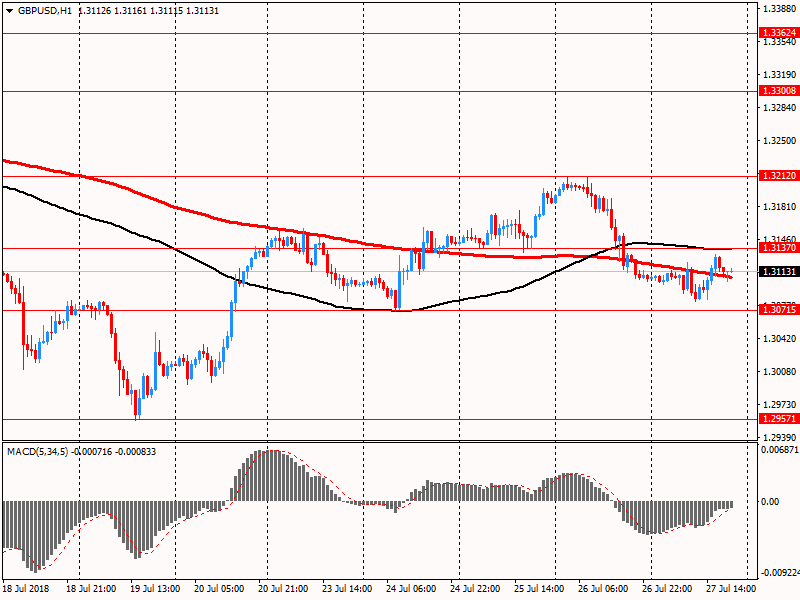Click the MACD scale value 0.006871
The height and width of the screenshot is (600, 800).
coord(780,450)
